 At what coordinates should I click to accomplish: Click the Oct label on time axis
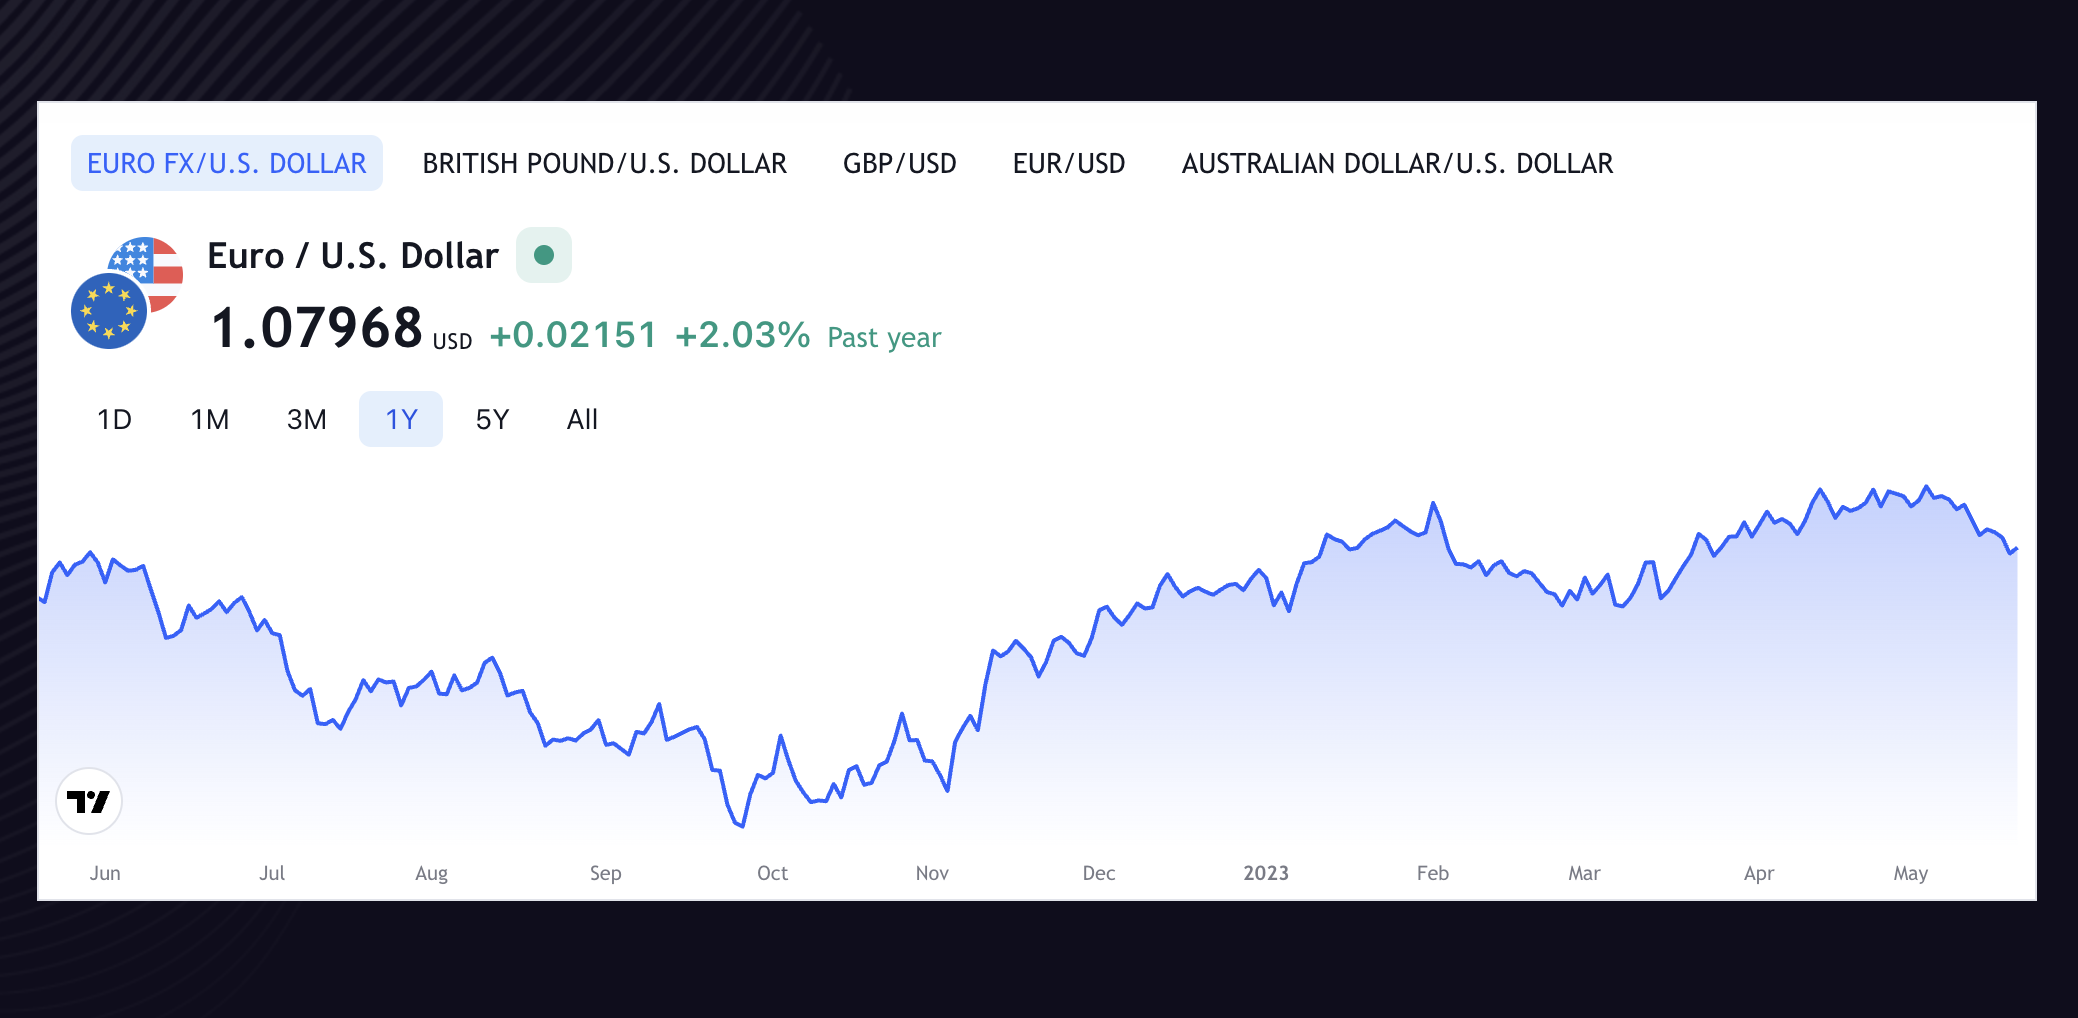pyautogui.click(x=772, y=873)
